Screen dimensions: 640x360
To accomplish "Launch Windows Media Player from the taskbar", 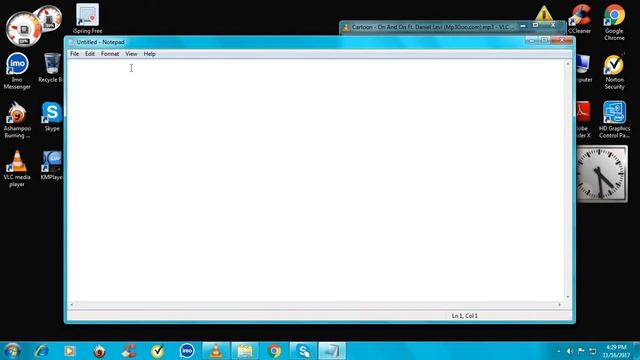I will tap(70, 351).
